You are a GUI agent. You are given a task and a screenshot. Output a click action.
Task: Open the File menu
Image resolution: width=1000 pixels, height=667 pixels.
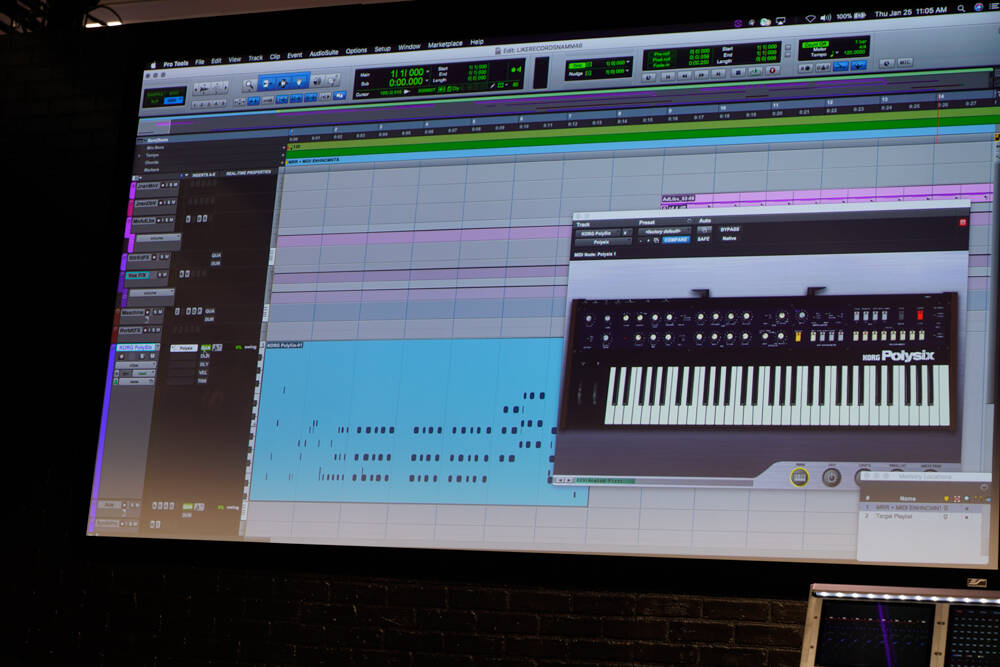[200, 62]
